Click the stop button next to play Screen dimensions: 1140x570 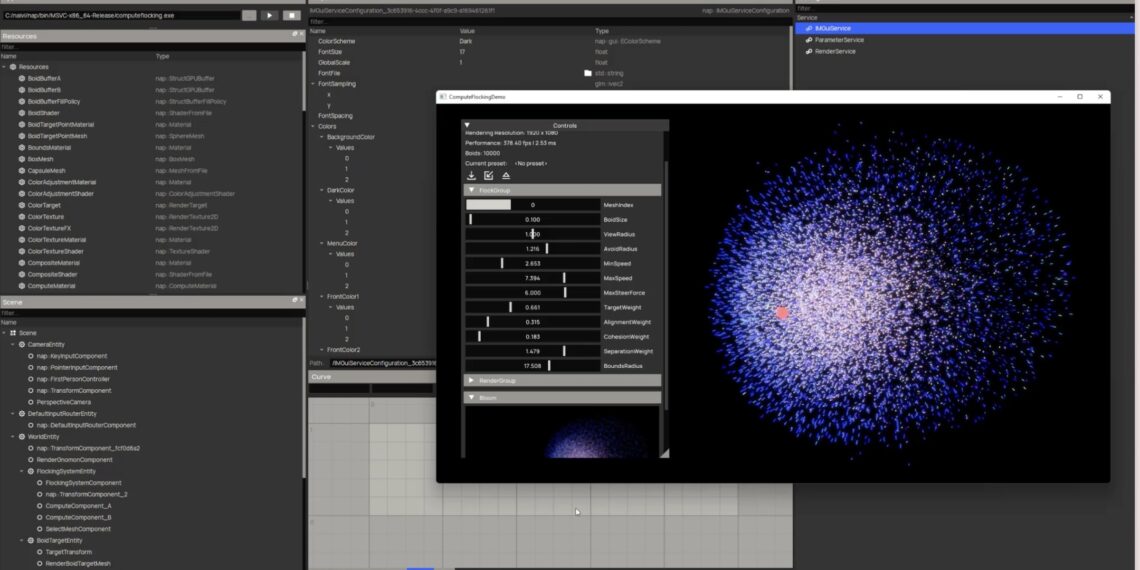point(291,15)
